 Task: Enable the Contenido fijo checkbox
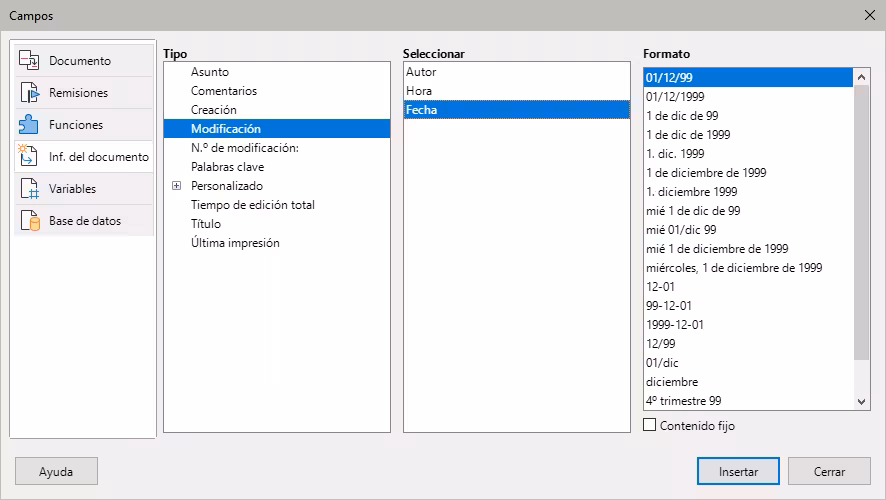coord(650,425)
